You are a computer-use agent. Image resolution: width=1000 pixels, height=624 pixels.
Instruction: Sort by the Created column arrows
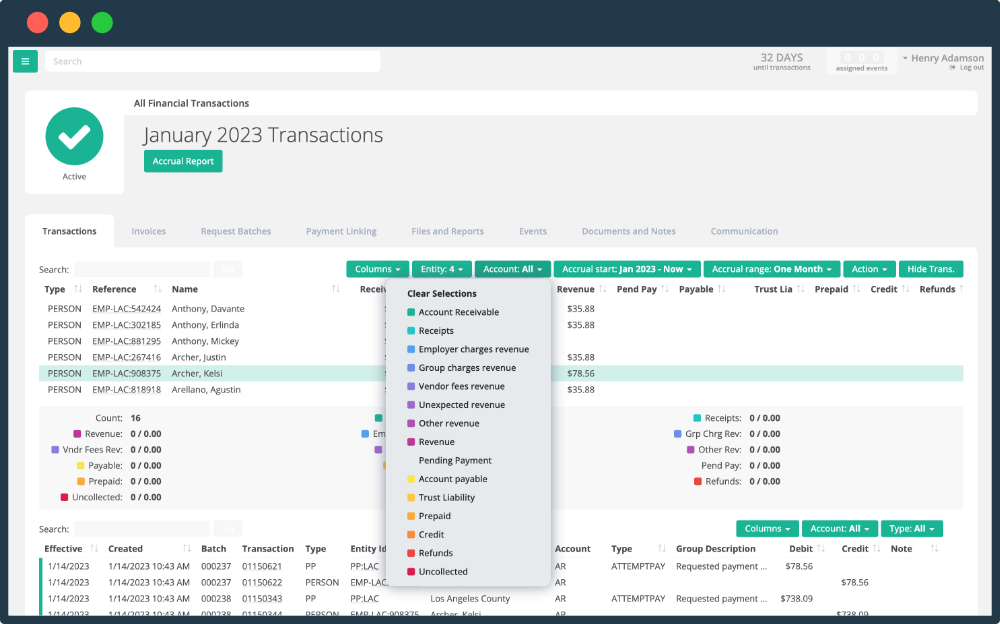pos(186,549)
